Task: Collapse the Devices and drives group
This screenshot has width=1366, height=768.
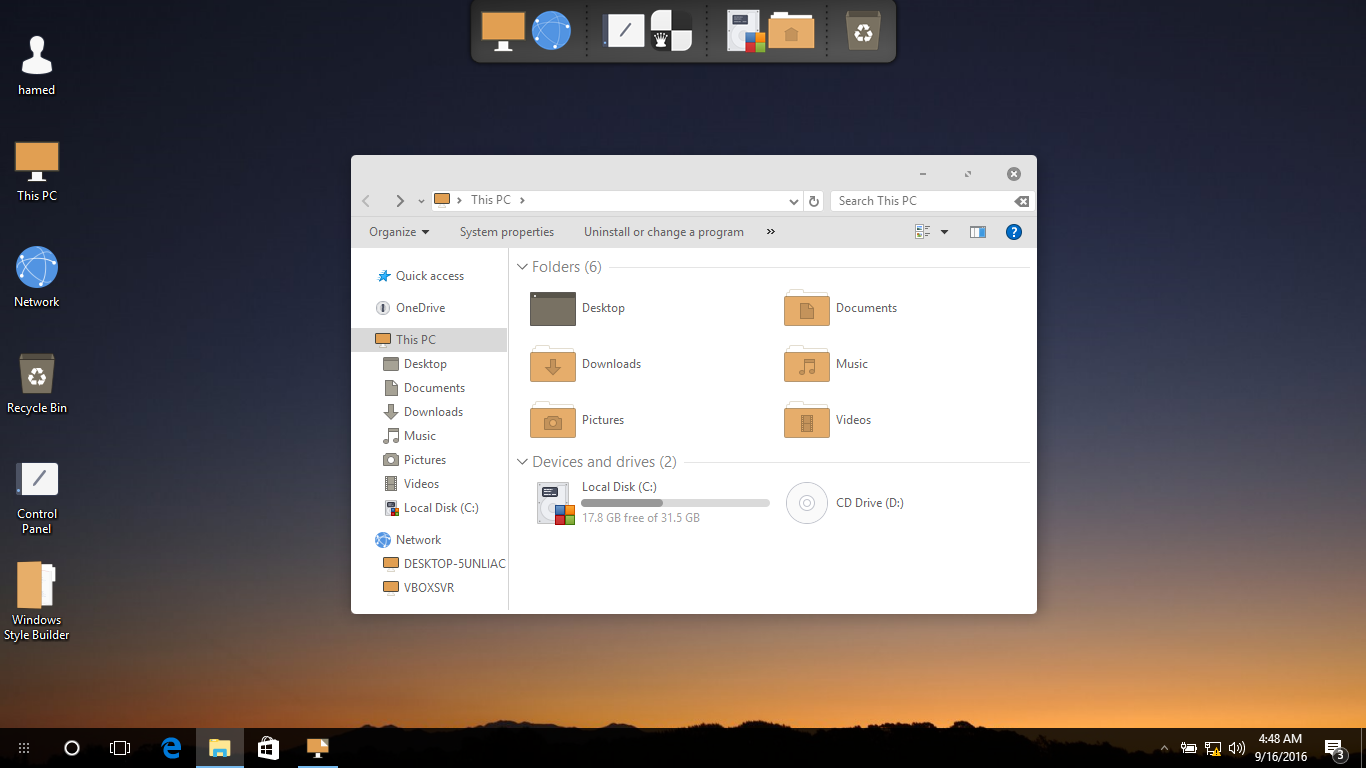Action: 522,462
